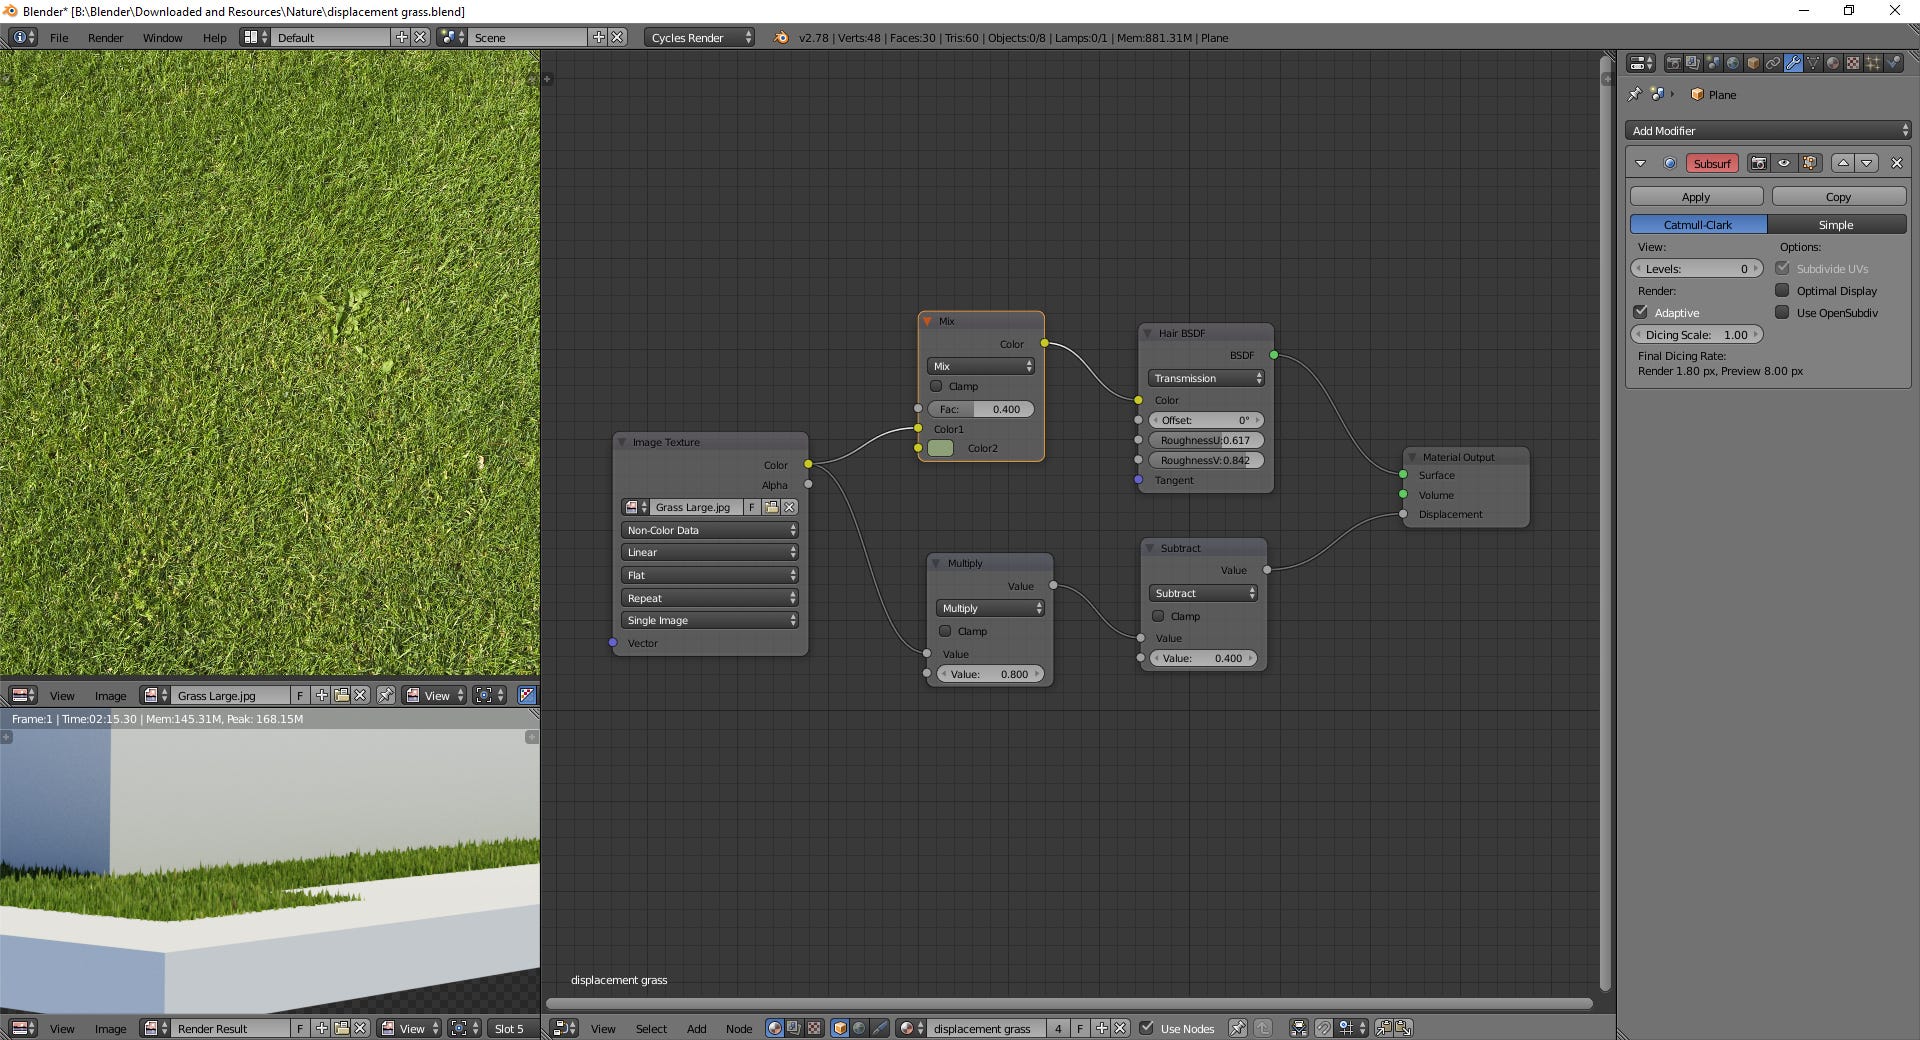Screen dimensions: 1920x1040
Task: Open the Particles properties tab
Action: click(x=1873, y=63)
